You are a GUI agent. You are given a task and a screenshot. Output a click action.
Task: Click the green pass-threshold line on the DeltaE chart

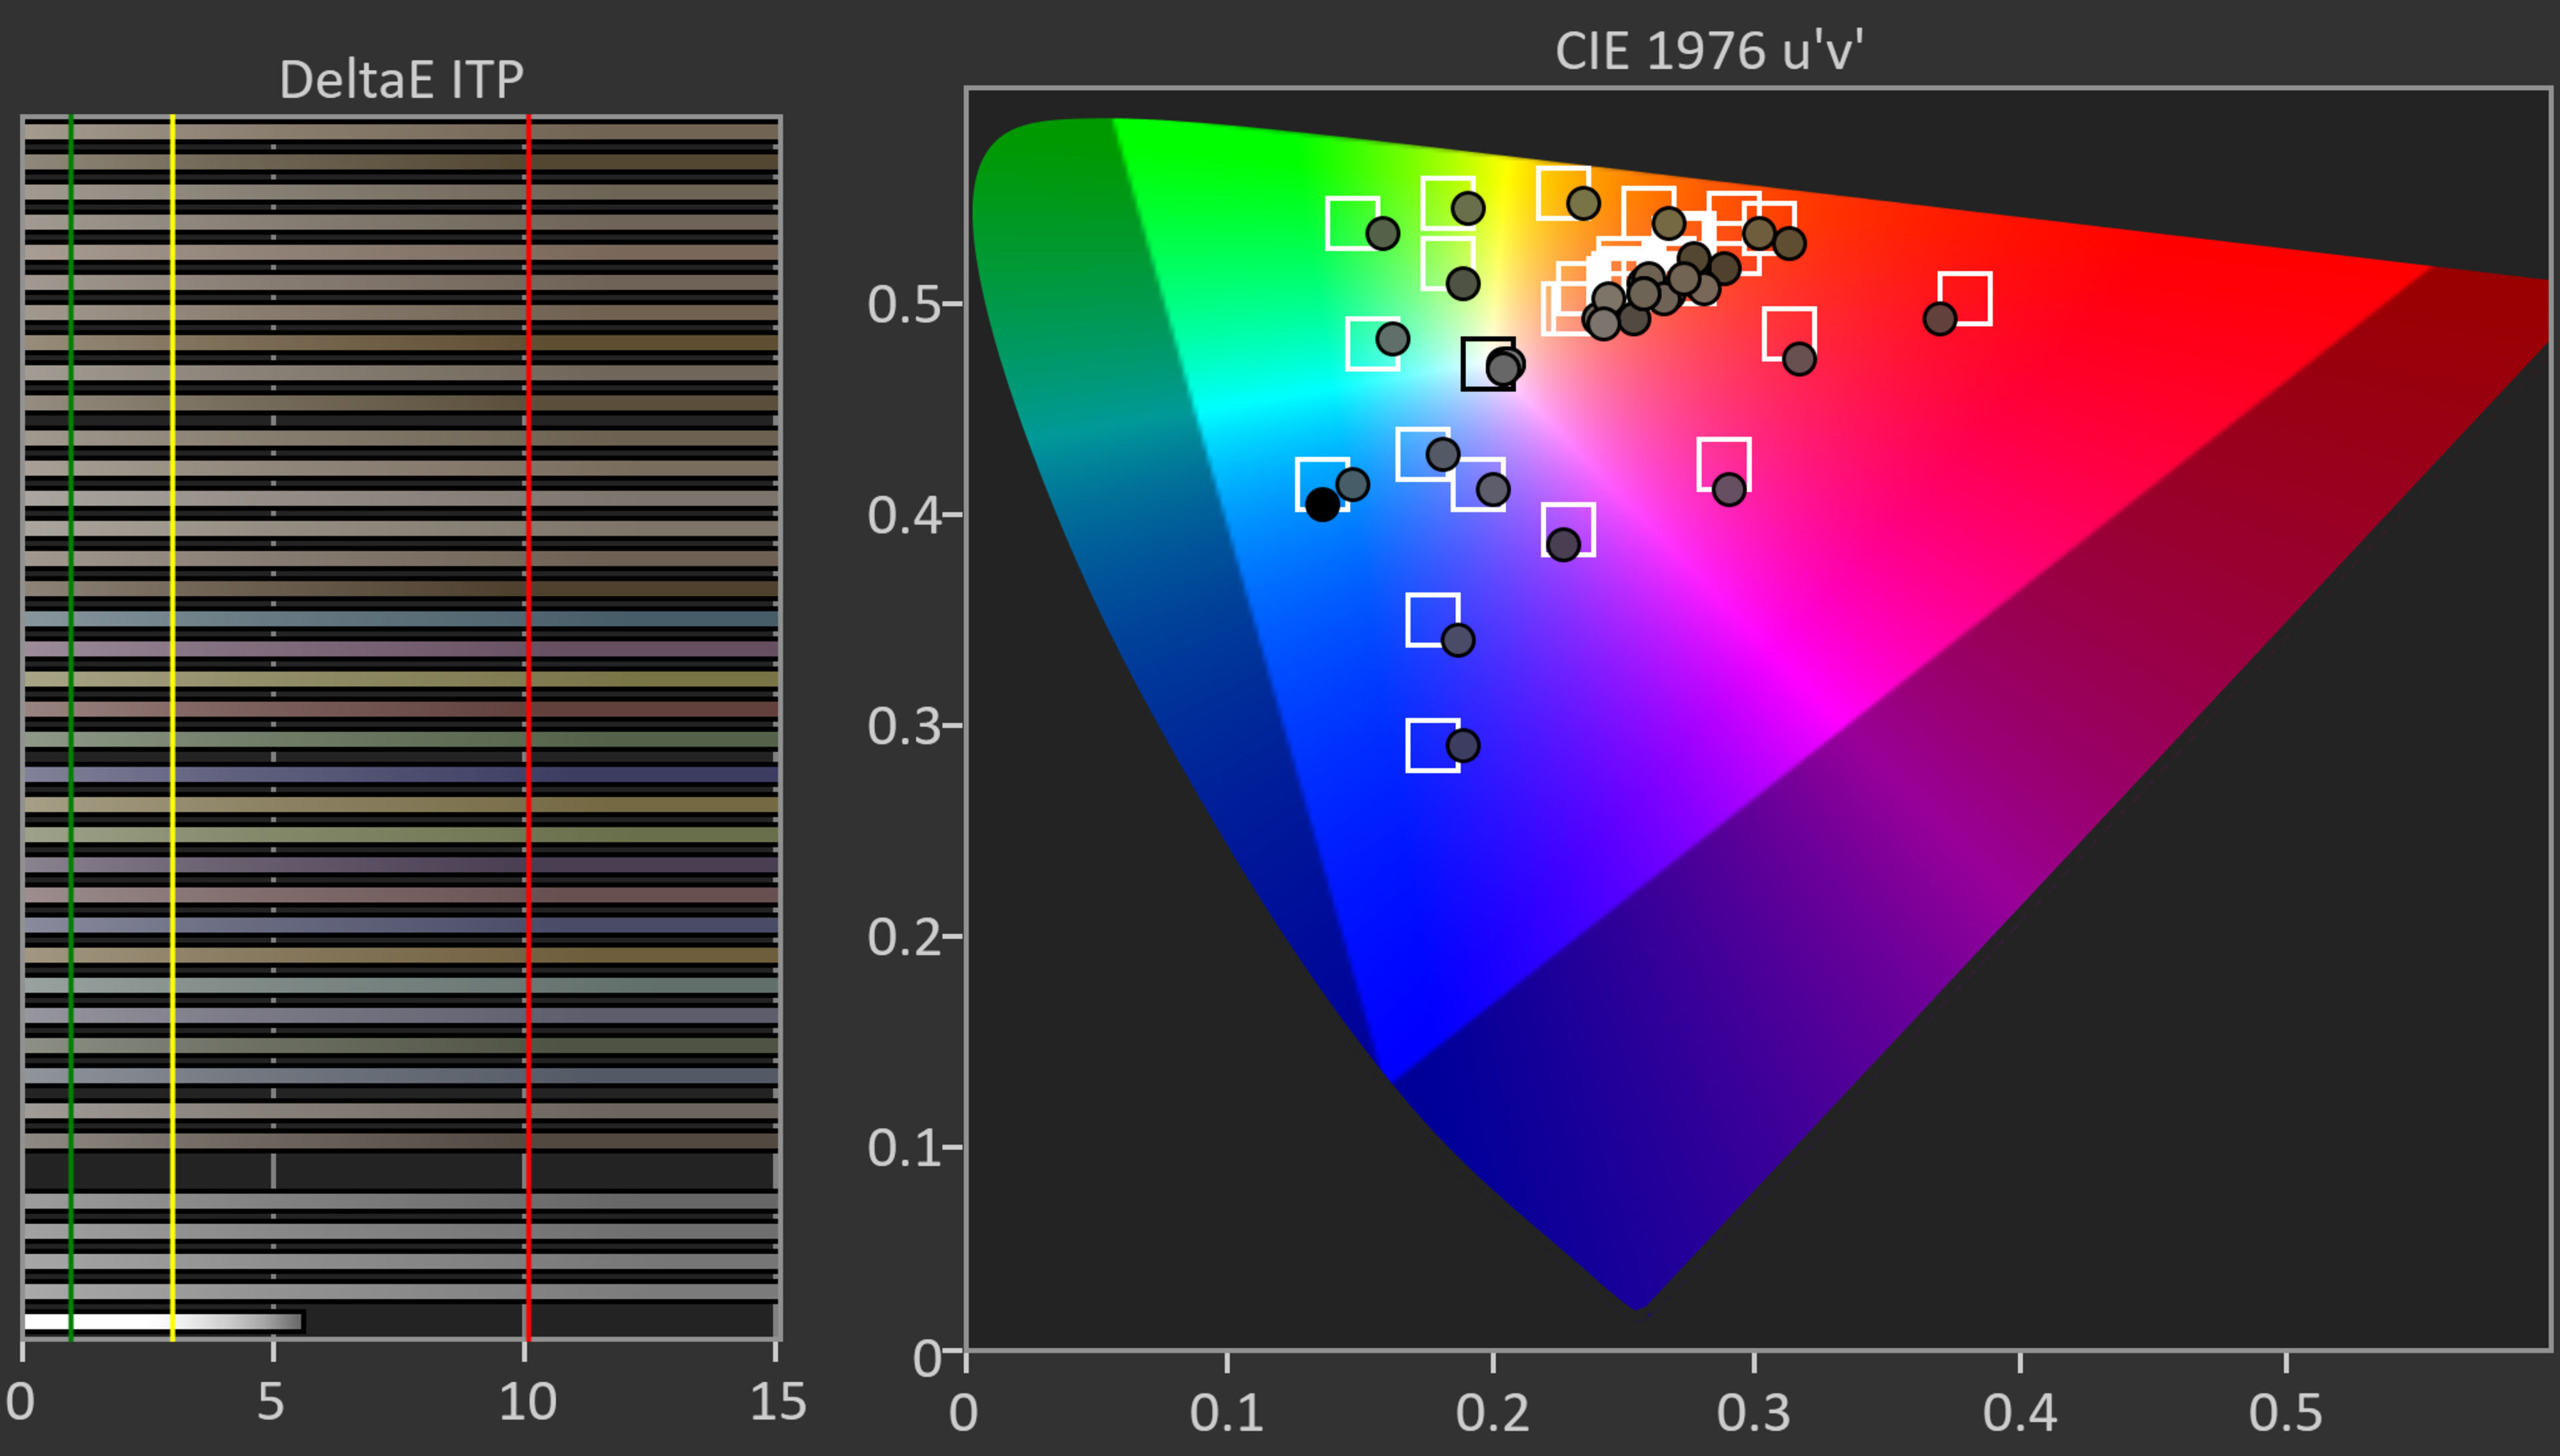pos(72,700)
